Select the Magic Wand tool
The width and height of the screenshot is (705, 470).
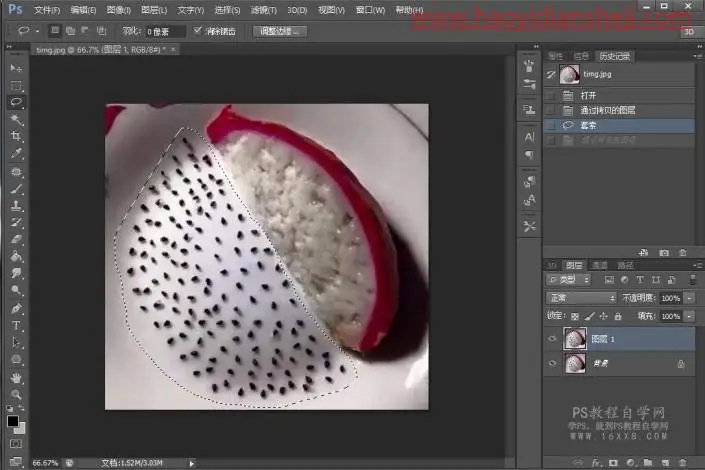16,120
